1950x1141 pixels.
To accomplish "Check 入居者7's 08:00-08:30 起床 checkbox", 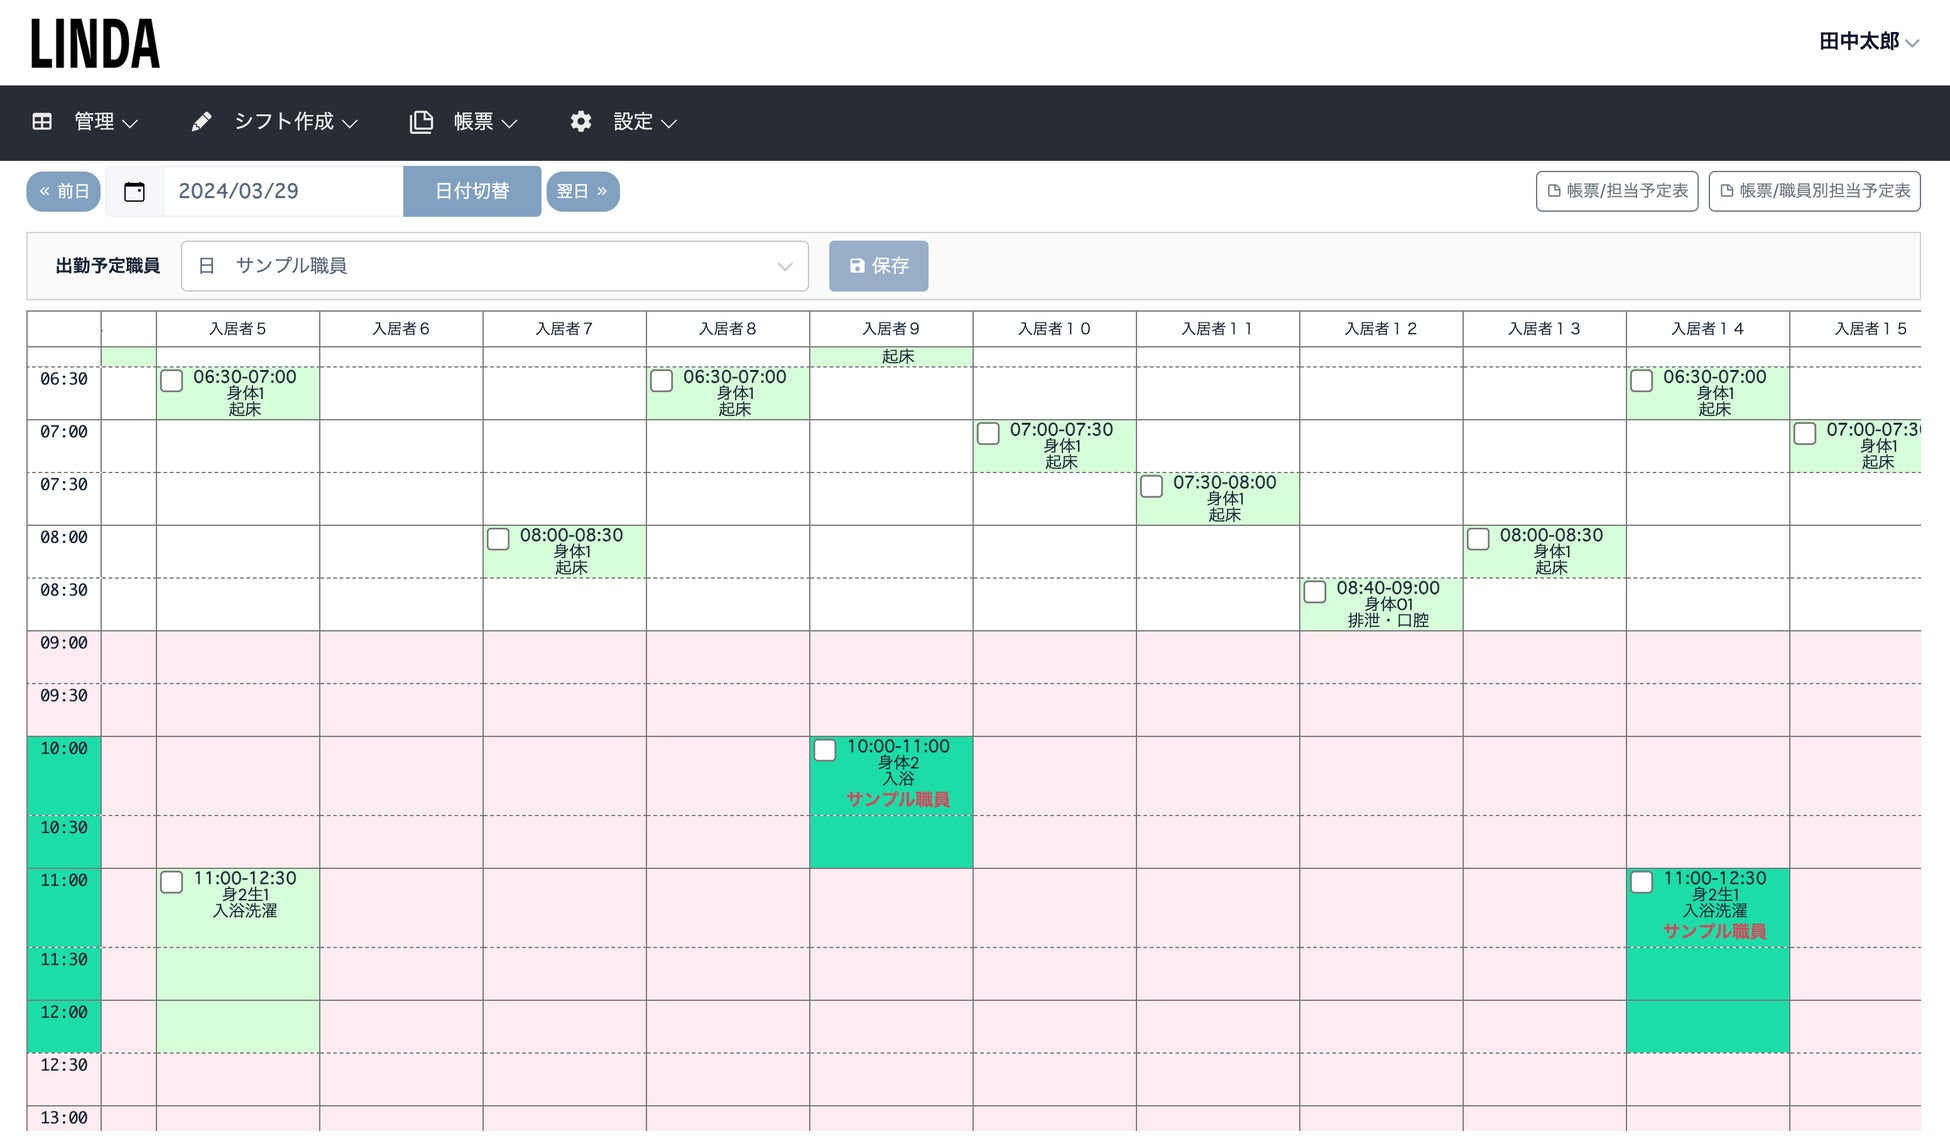I will pyautogui.click(x=498, y=539).
